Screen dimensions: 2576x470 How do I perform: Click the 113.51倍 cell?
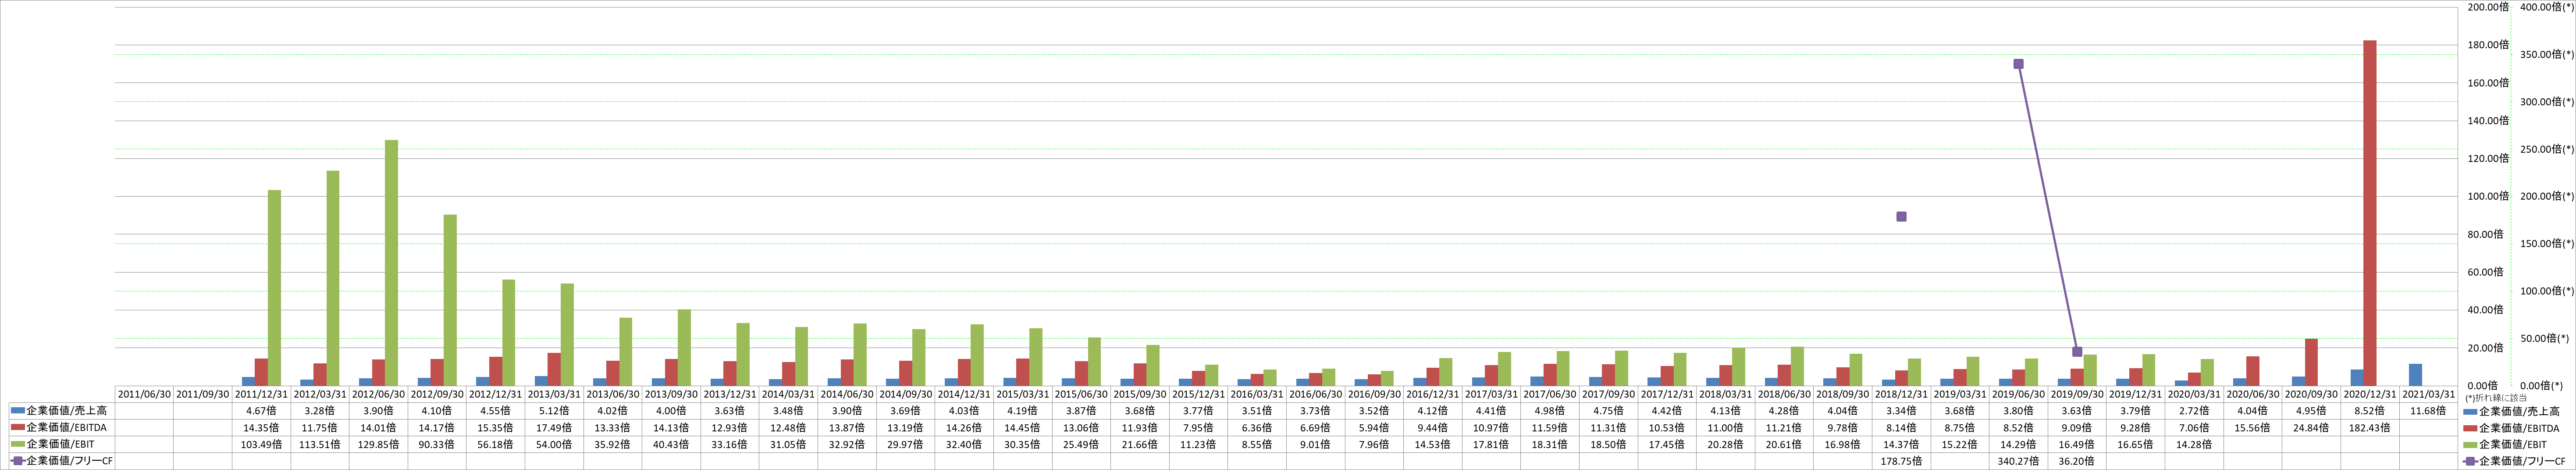(320, 444)
